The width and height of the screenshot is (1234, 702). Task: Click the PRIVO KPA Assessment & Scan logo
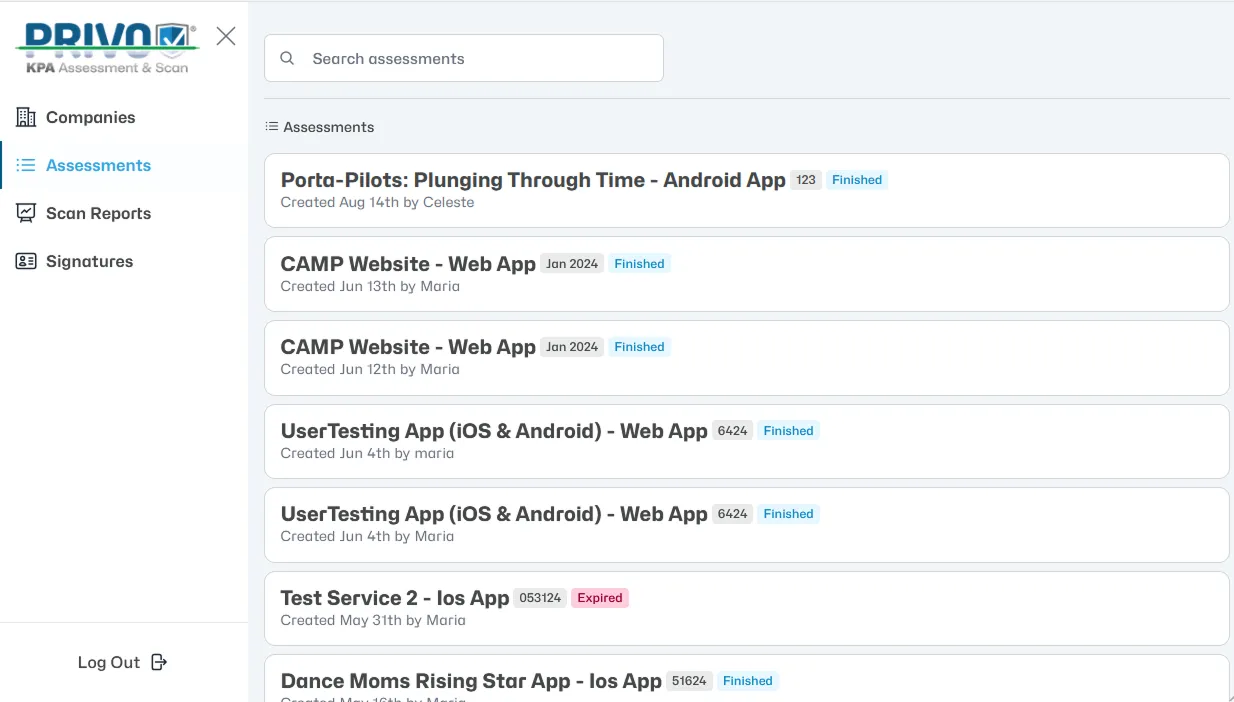[x=104, y=47]
